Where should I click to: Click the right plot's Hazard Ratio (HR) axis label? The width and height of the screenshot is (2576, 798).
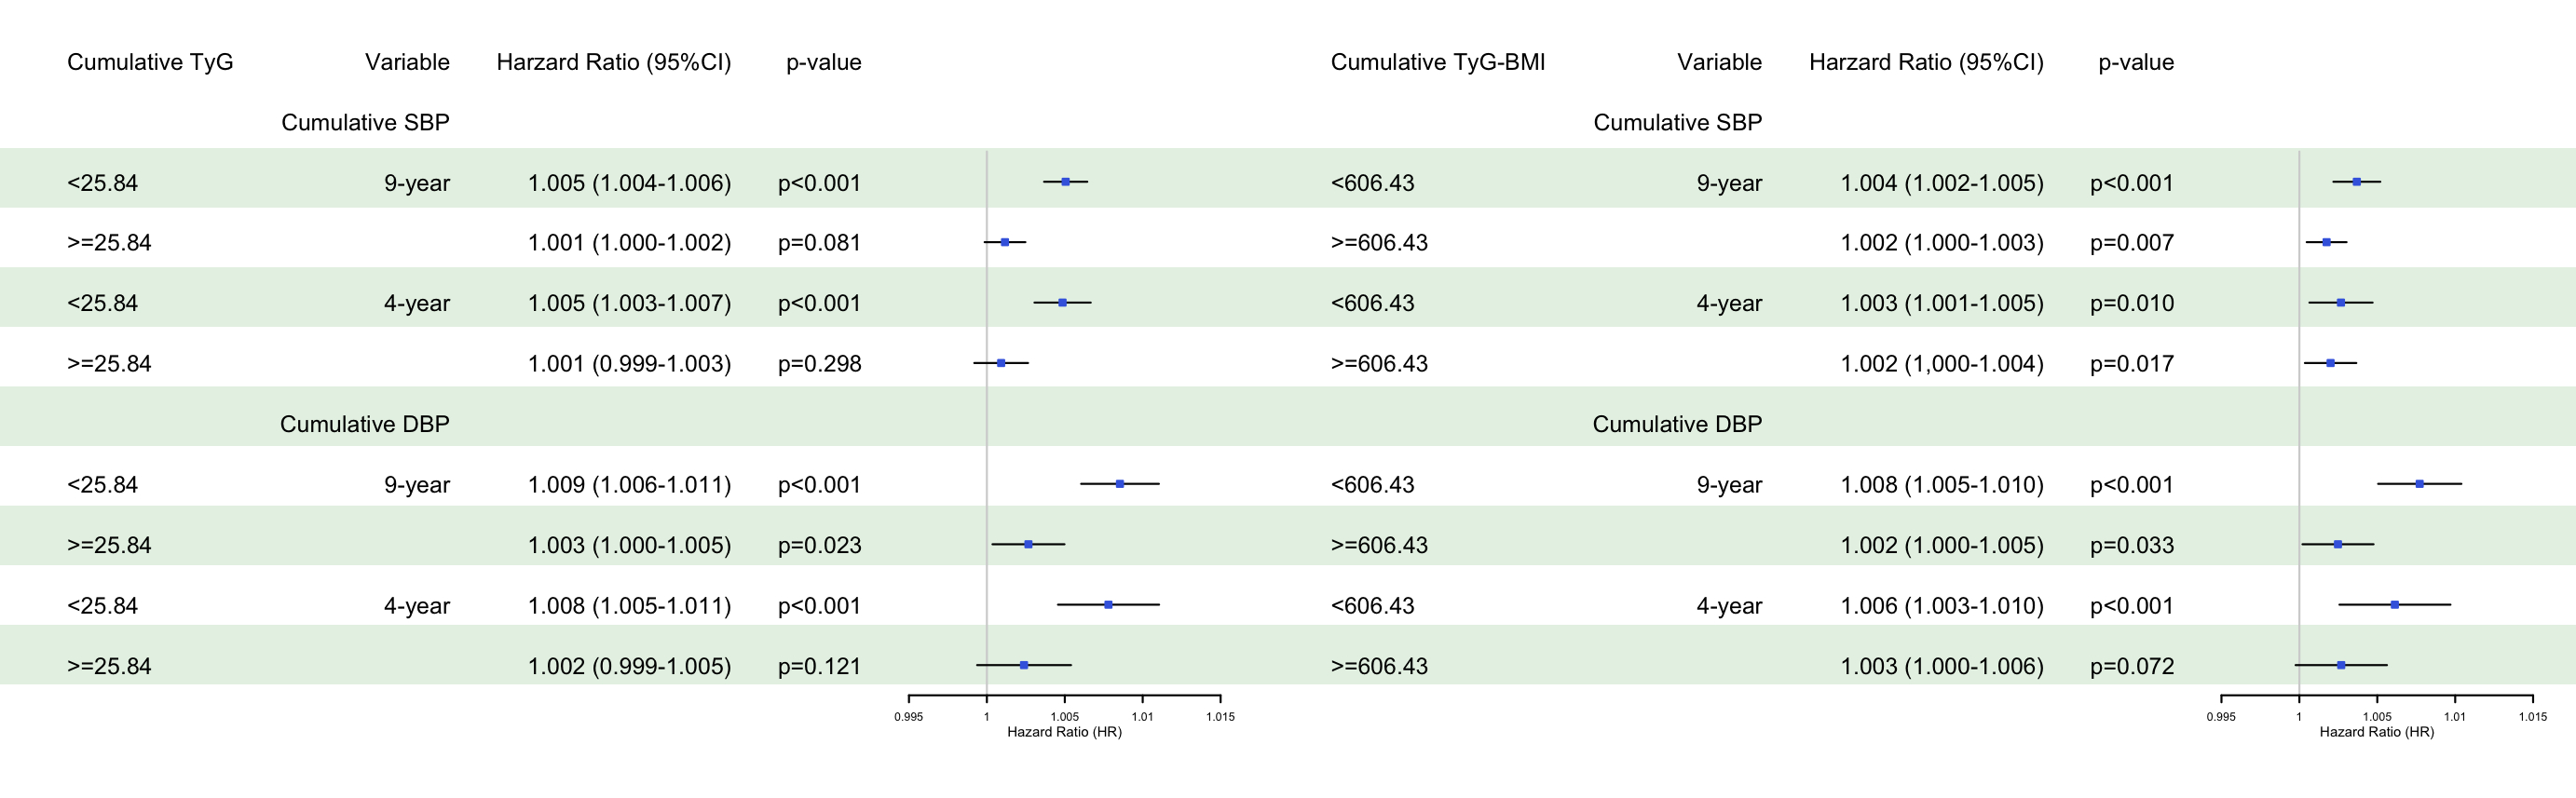(2376, 732)
